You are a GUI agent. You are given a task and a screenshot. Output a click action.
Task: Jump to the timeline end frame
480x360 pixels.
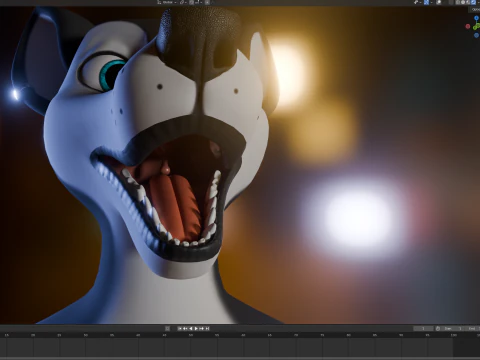[207, 328]
